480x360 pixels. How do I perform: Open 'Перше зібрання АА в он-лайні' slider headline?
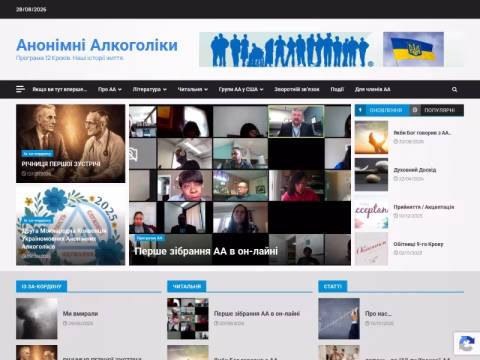coord(206,251)
